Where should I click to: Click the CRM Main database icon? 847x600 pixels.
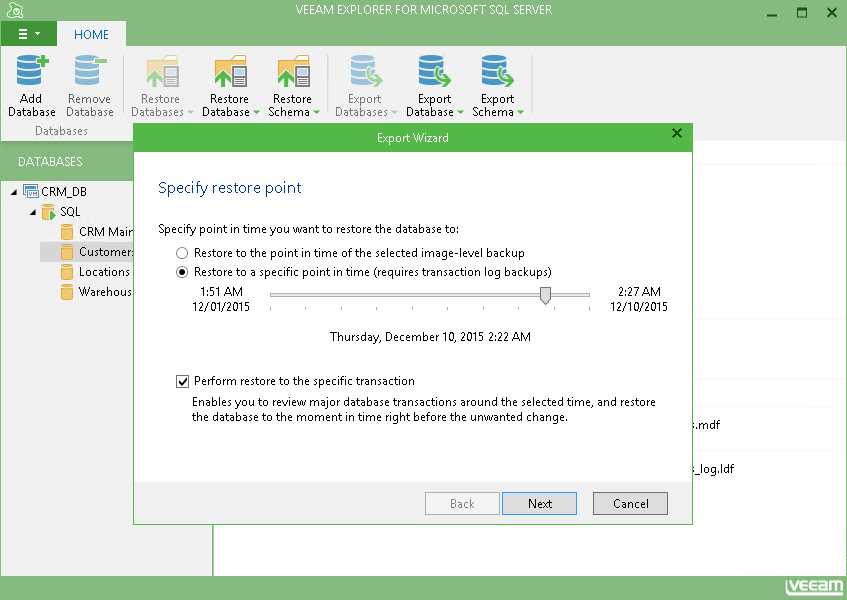67,232
